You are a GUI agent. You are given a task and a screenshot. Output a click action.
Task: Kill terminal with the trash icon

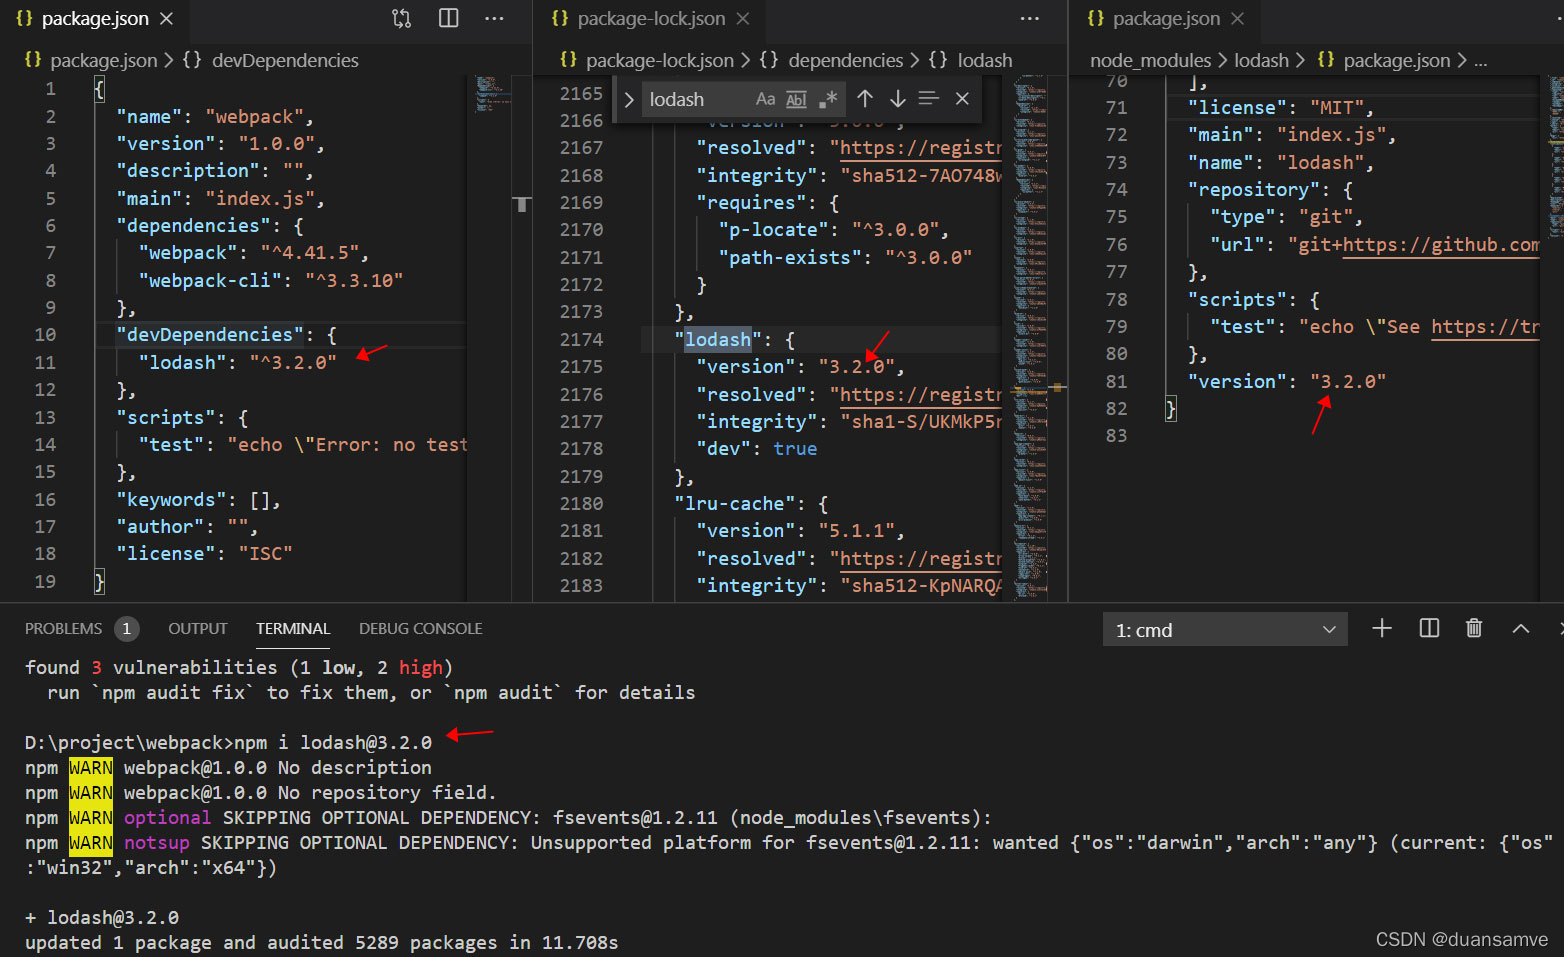coord(1474,628)
